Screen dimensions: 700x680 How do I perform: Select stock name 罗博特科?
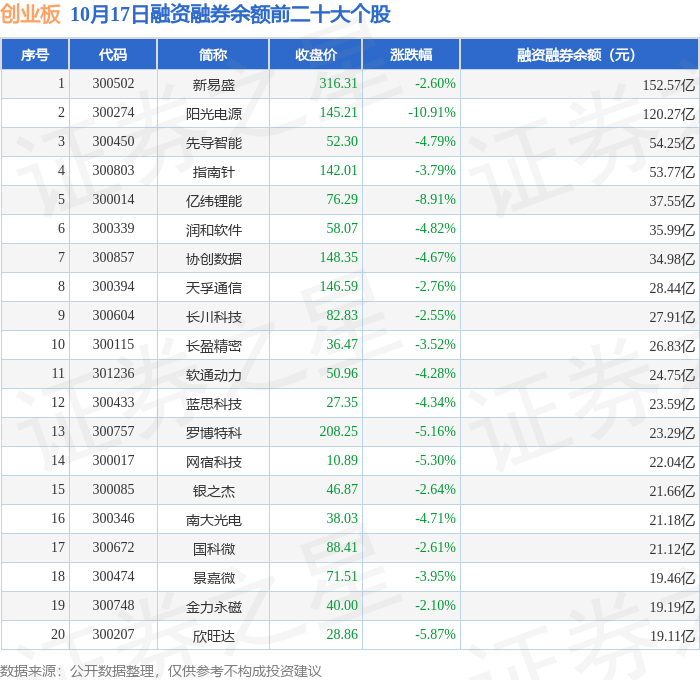point(213,433)
